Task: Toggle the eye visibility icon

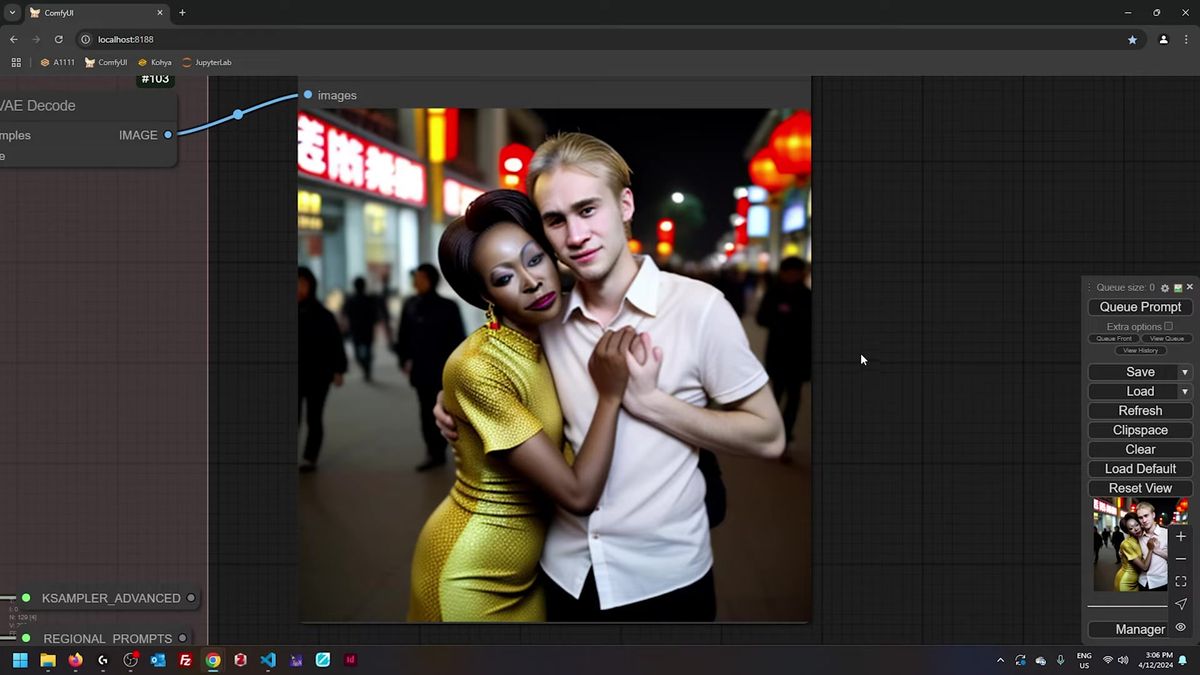Action: tap(1181, 627)
